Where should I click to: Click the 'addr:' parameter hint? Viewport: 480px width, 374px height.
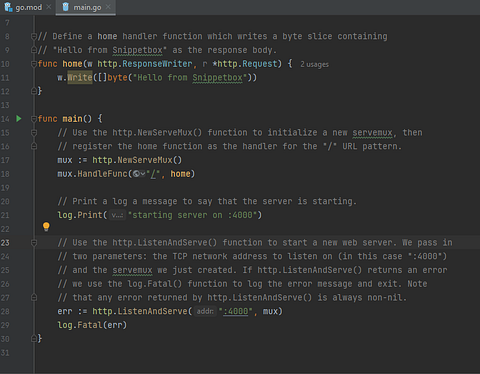tap(205, 311)
